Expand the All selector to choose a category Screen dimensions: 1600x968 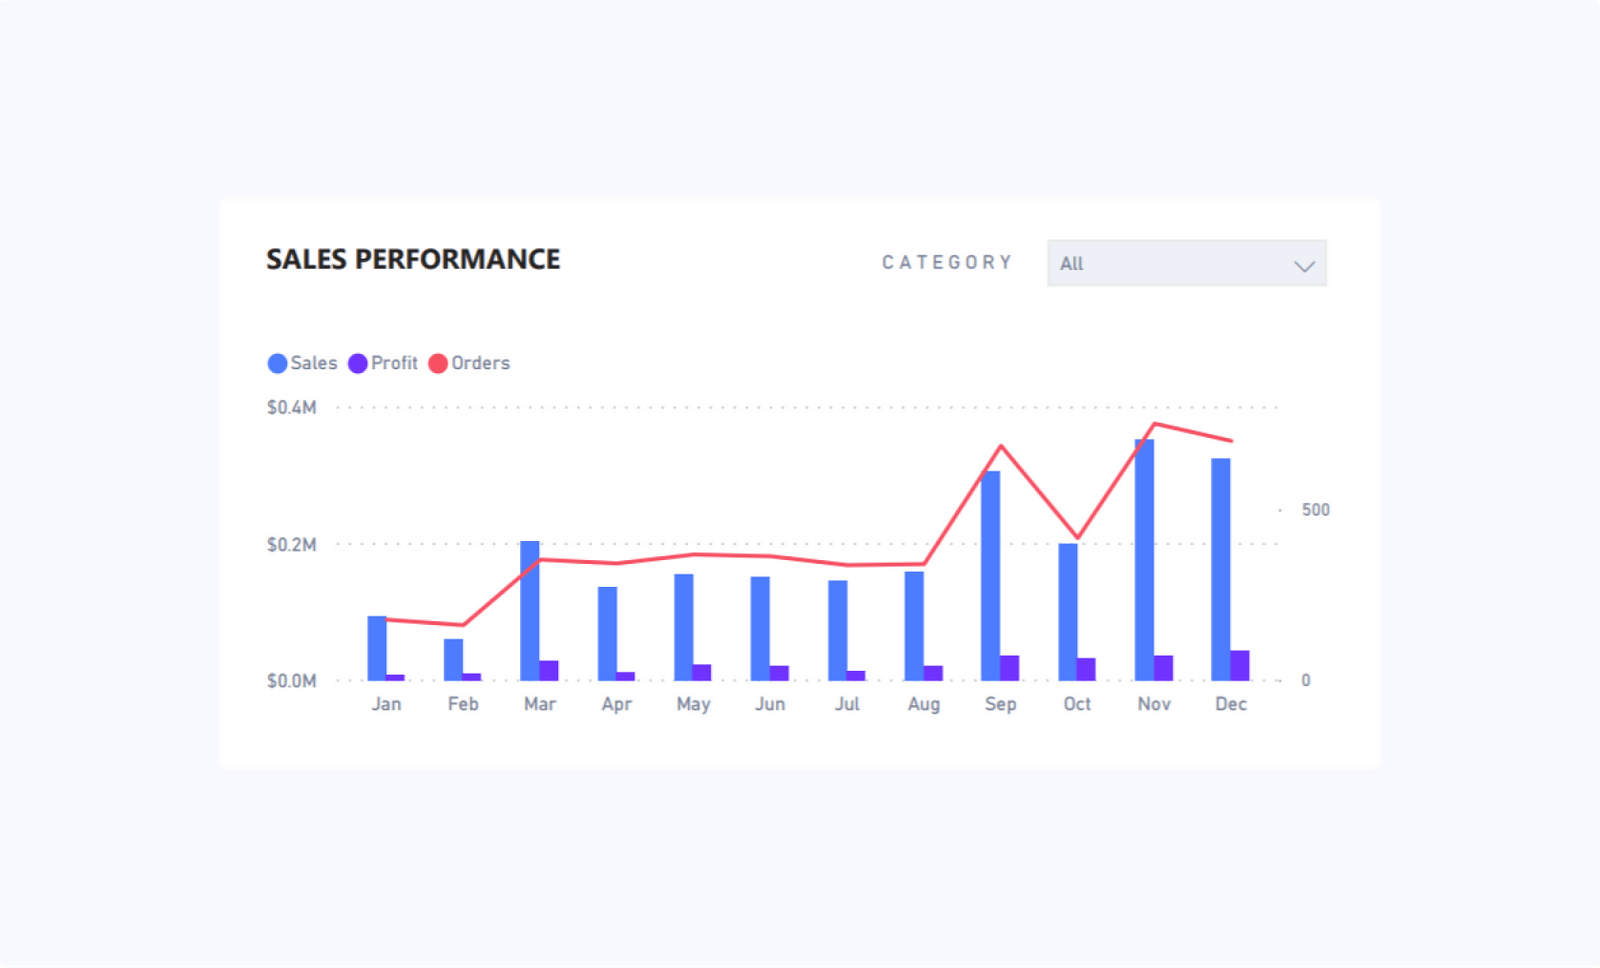pyautogui.click(x=1186, y=263)
